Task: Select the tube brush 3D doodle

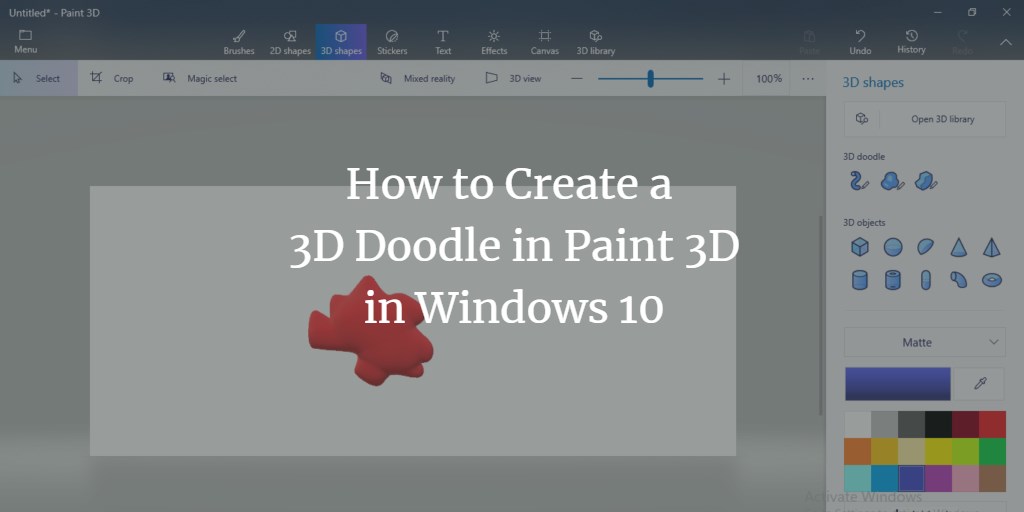Action: (859, 181)
